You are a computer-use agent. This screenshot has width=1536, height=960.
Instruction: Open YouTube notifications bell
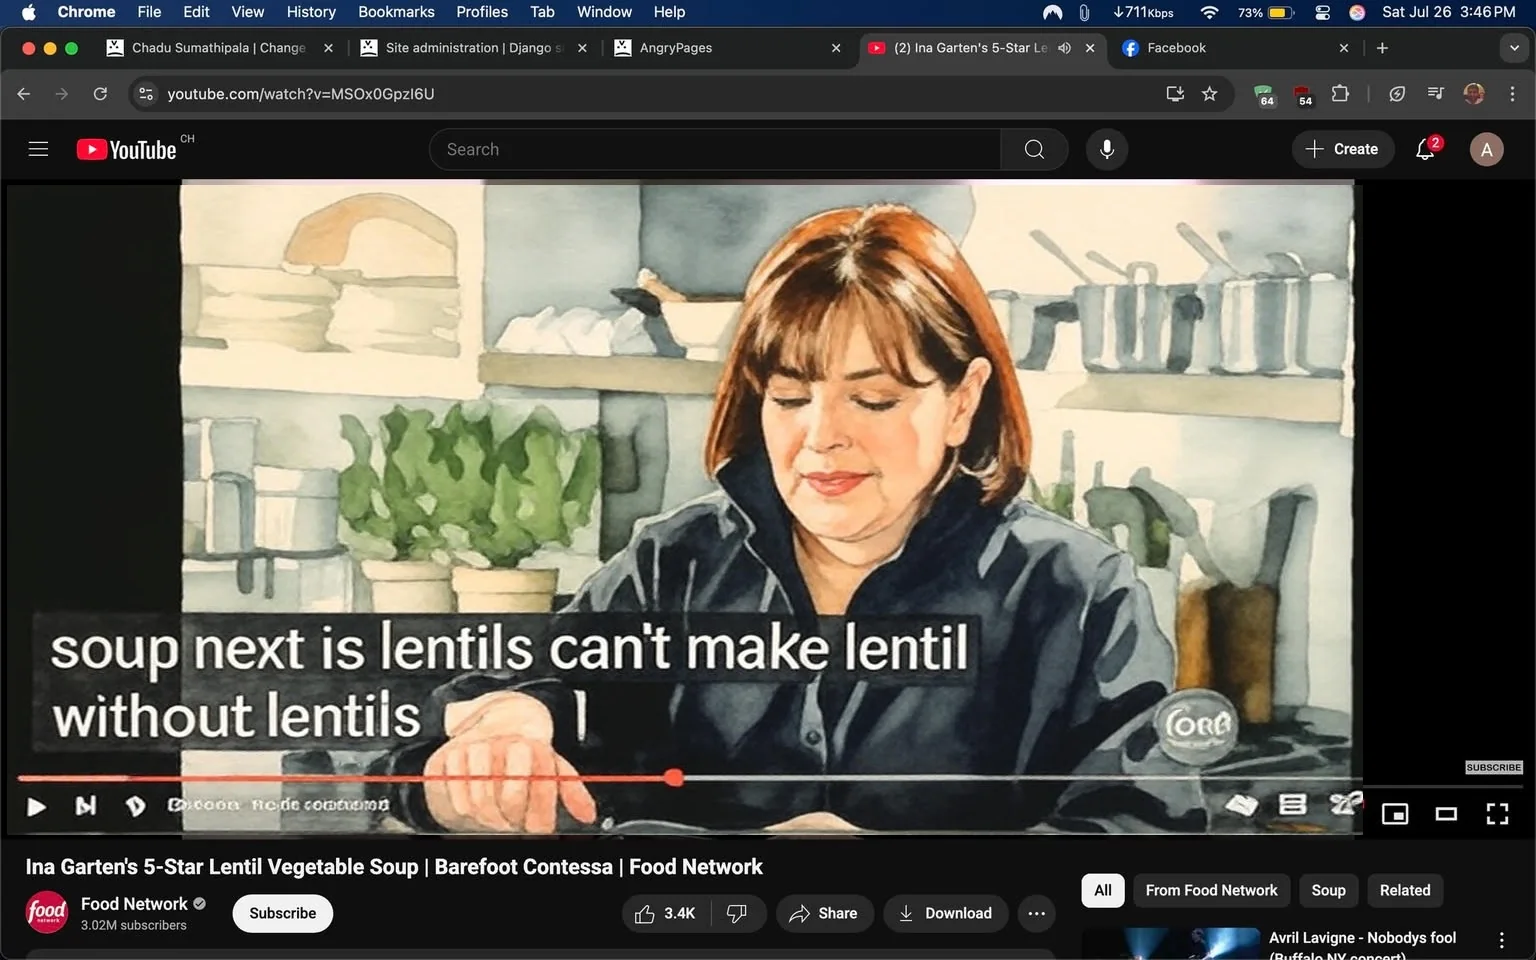pyautogui.click(x=1426, y=149)
